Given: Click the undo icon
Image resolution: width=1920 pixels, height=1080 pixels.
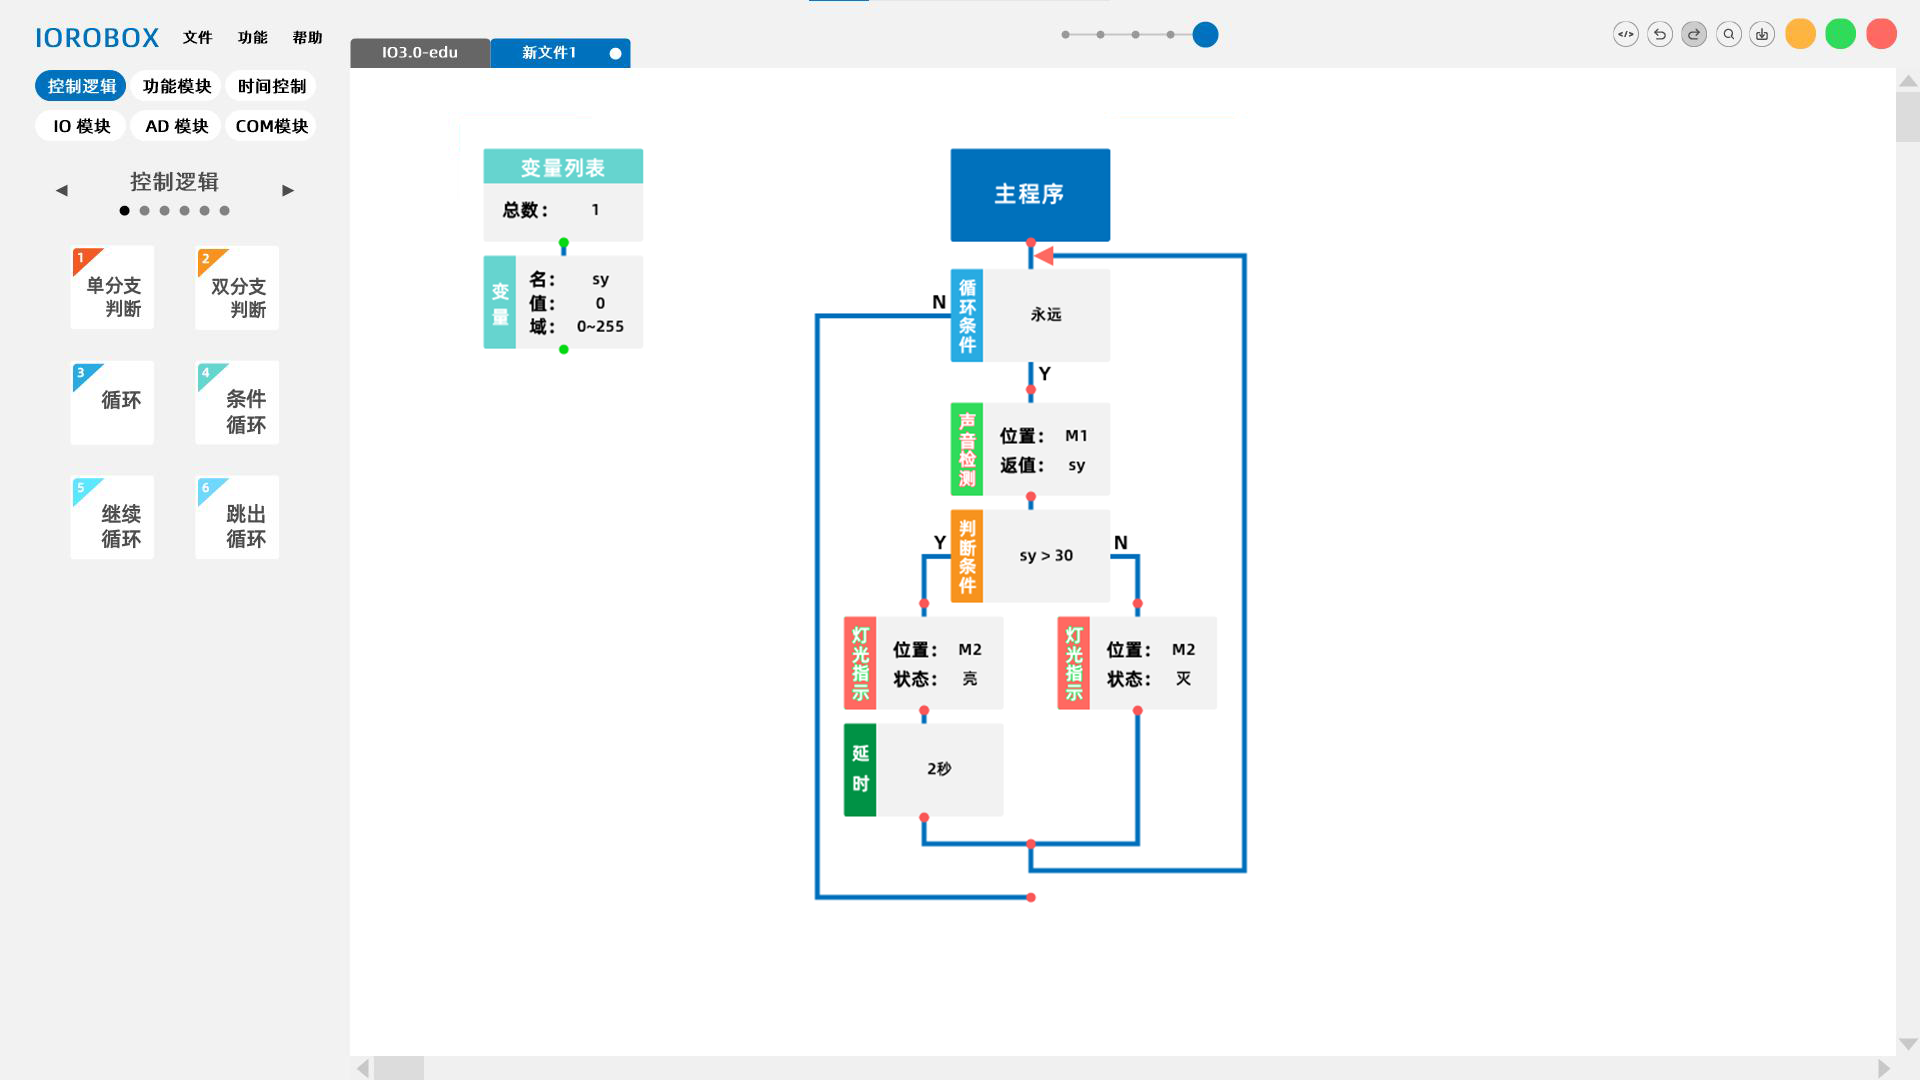Looking at the screenshot, I should click(x=1660, y=34).
